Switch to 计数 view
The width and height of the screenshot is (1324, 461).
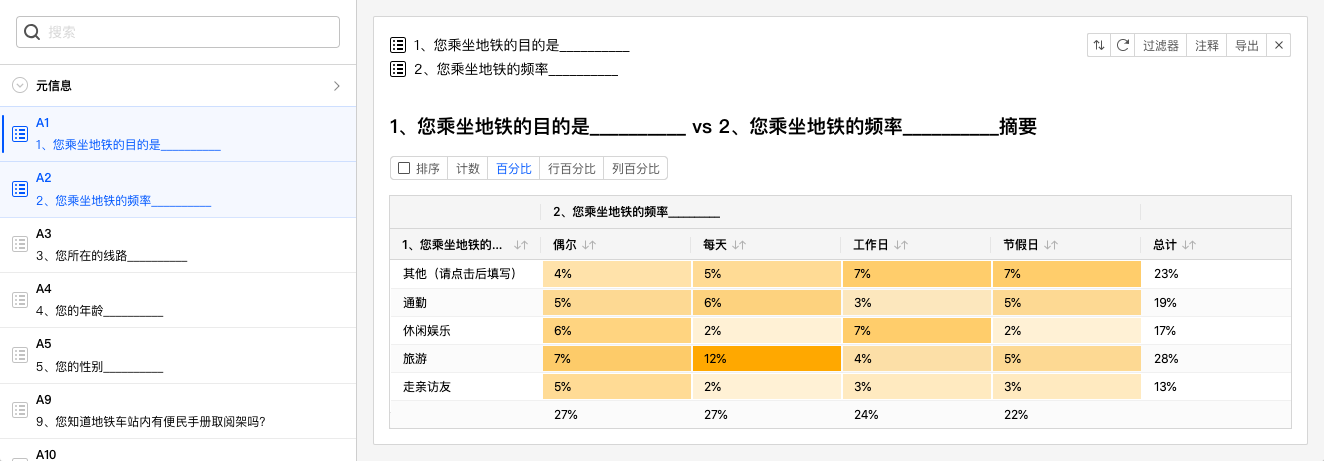point(468,169)
